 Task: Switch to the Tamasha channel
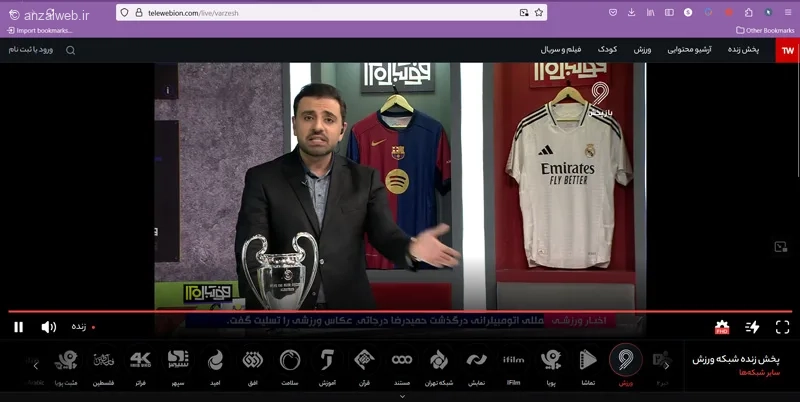(588, 366)
